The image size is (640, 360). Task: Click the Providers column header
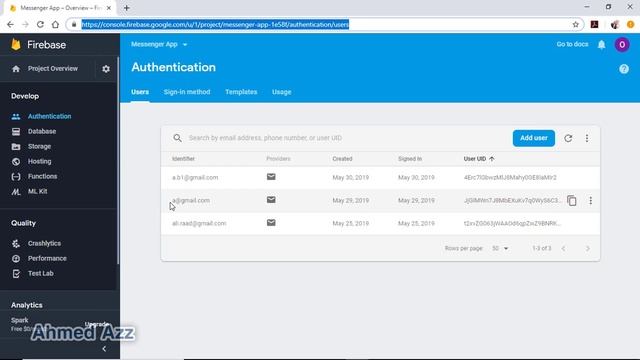[278, 159]
